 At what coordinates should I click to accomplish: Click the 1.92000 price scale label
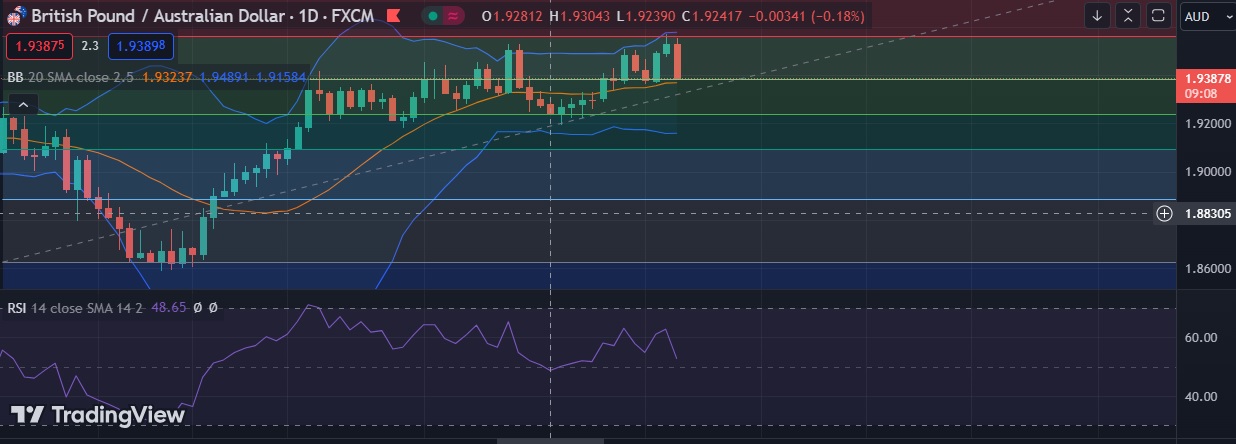(x=1207, y=123)
